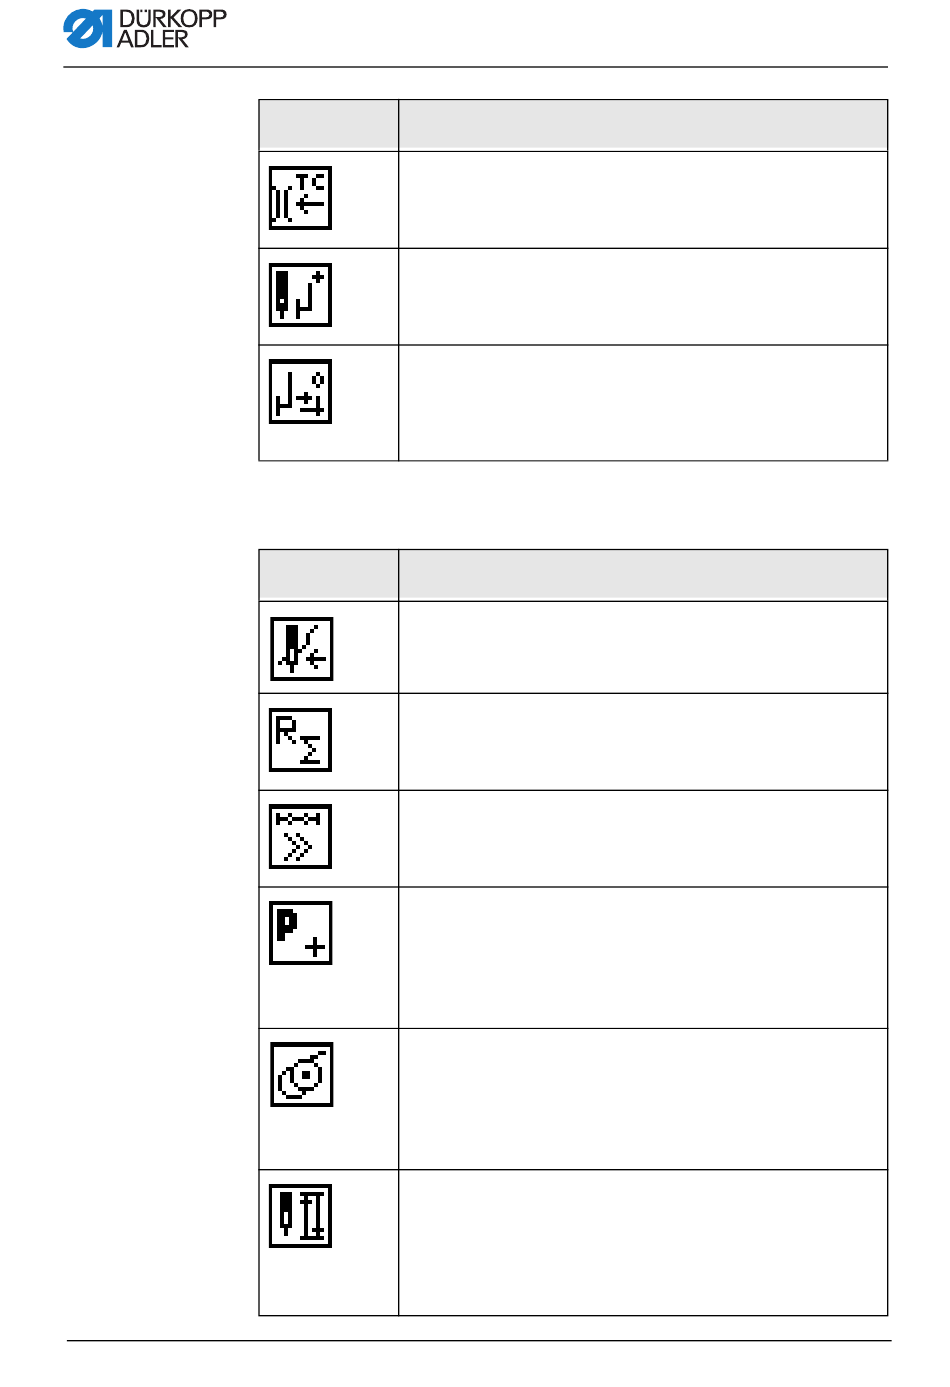Click the bobbin winder icon
Viewport: 950px width, 1387px height.
pos(301,1075)
